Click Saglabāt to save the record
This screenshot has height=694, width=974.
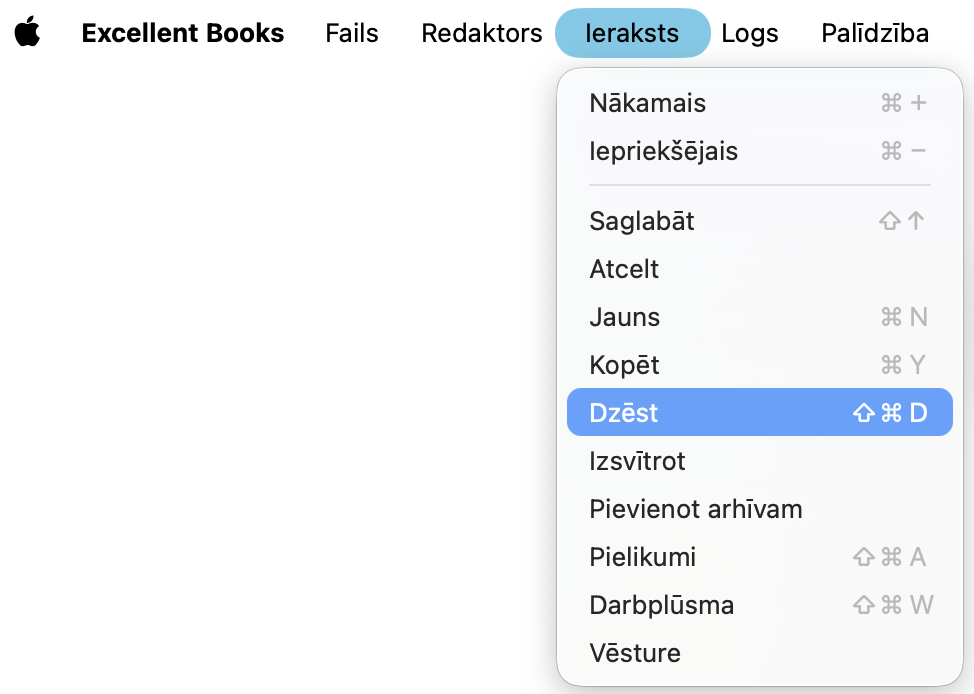pyautogui.click(x=641, y=221)
